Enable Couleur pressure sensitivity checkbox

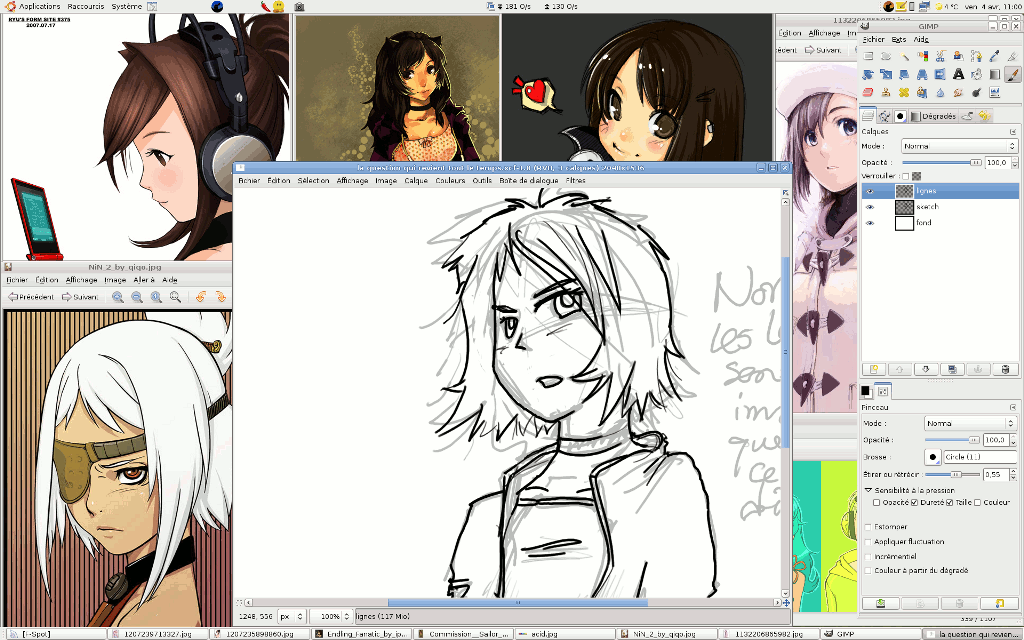coord(977,502)
